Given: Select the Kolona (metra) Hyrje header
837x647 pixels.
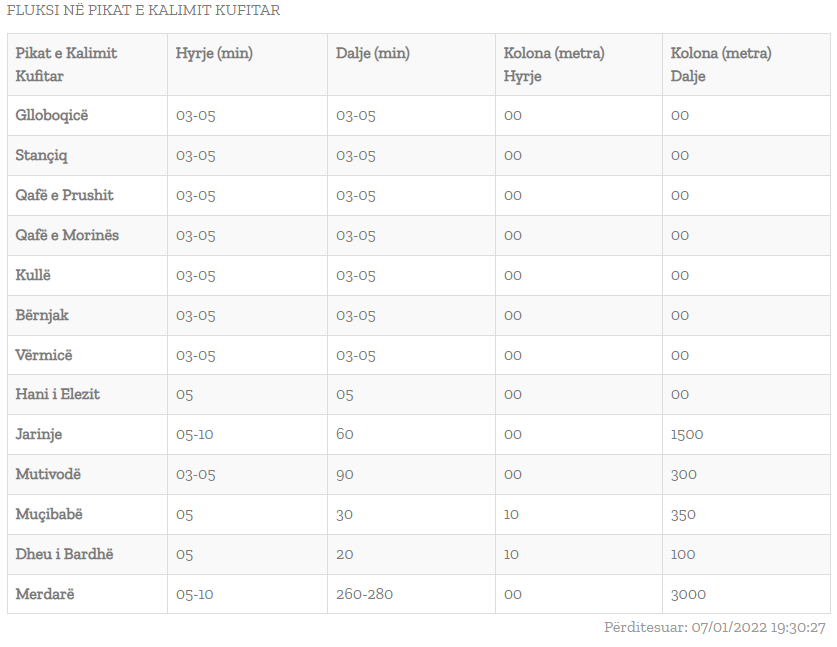Looking at the screenshot, I should pyautogui.click(x=554, y=65).
